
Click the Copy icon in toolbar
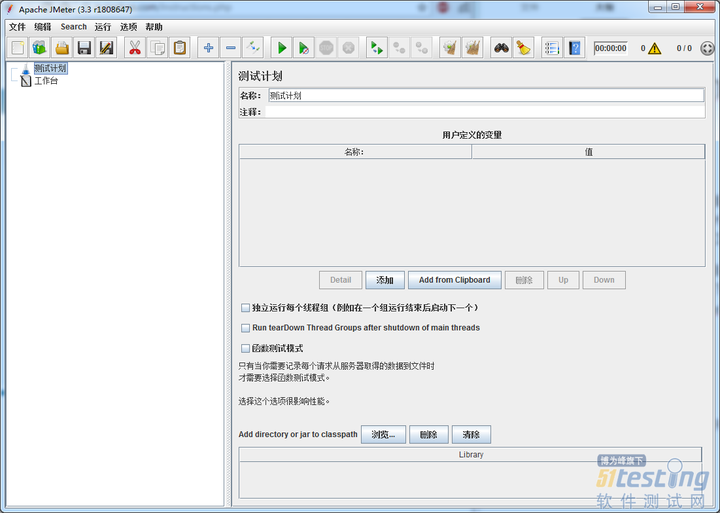click(158, 48)
